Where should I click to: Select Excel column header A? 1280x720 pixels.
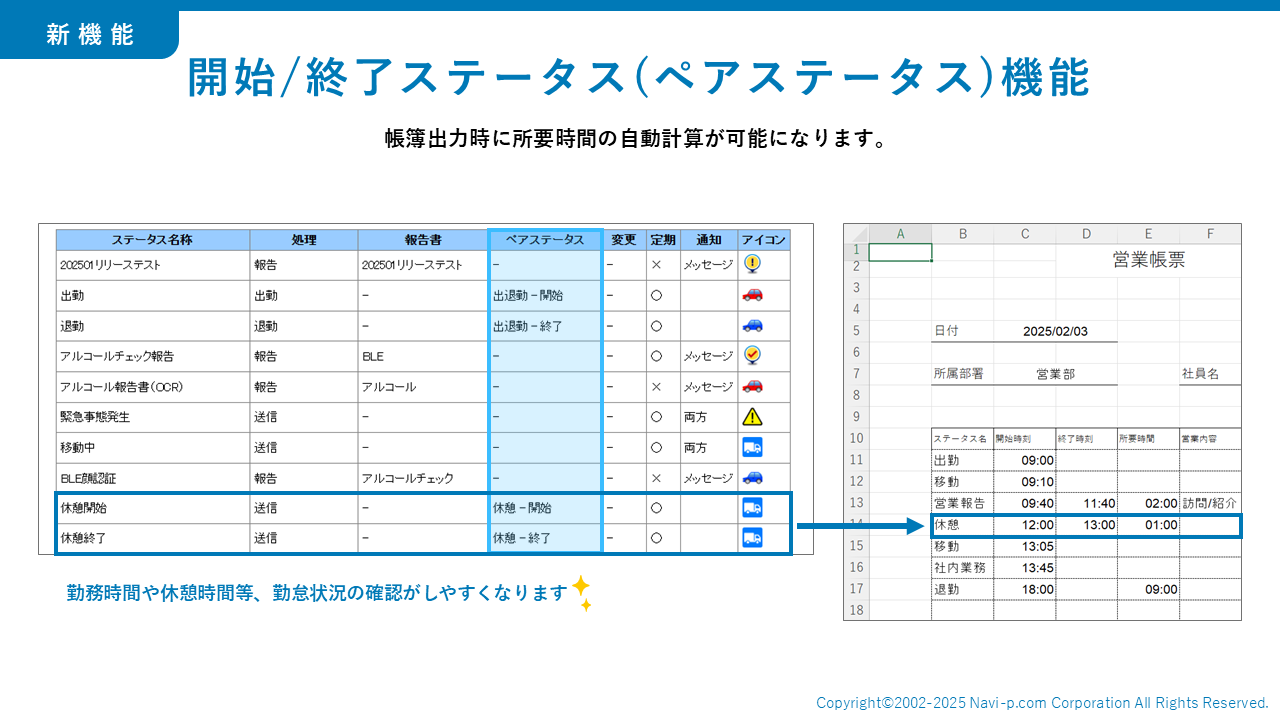click(x=900, y=234)
